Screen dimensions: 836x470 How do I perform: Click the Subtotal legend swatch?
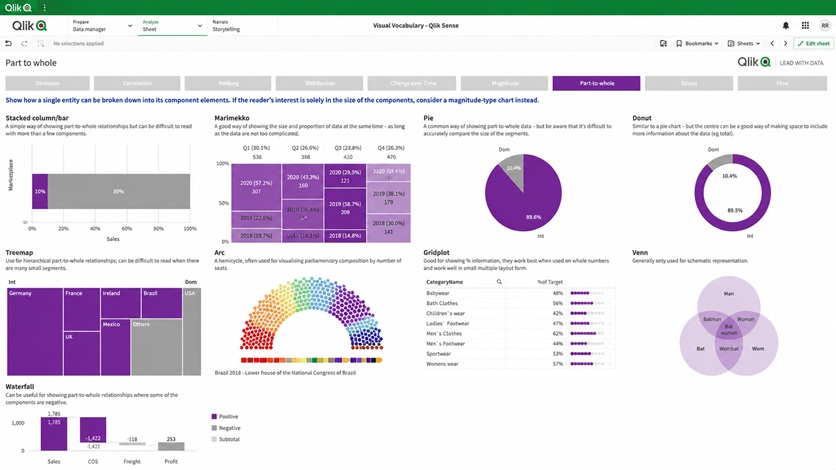click(214, 439)
